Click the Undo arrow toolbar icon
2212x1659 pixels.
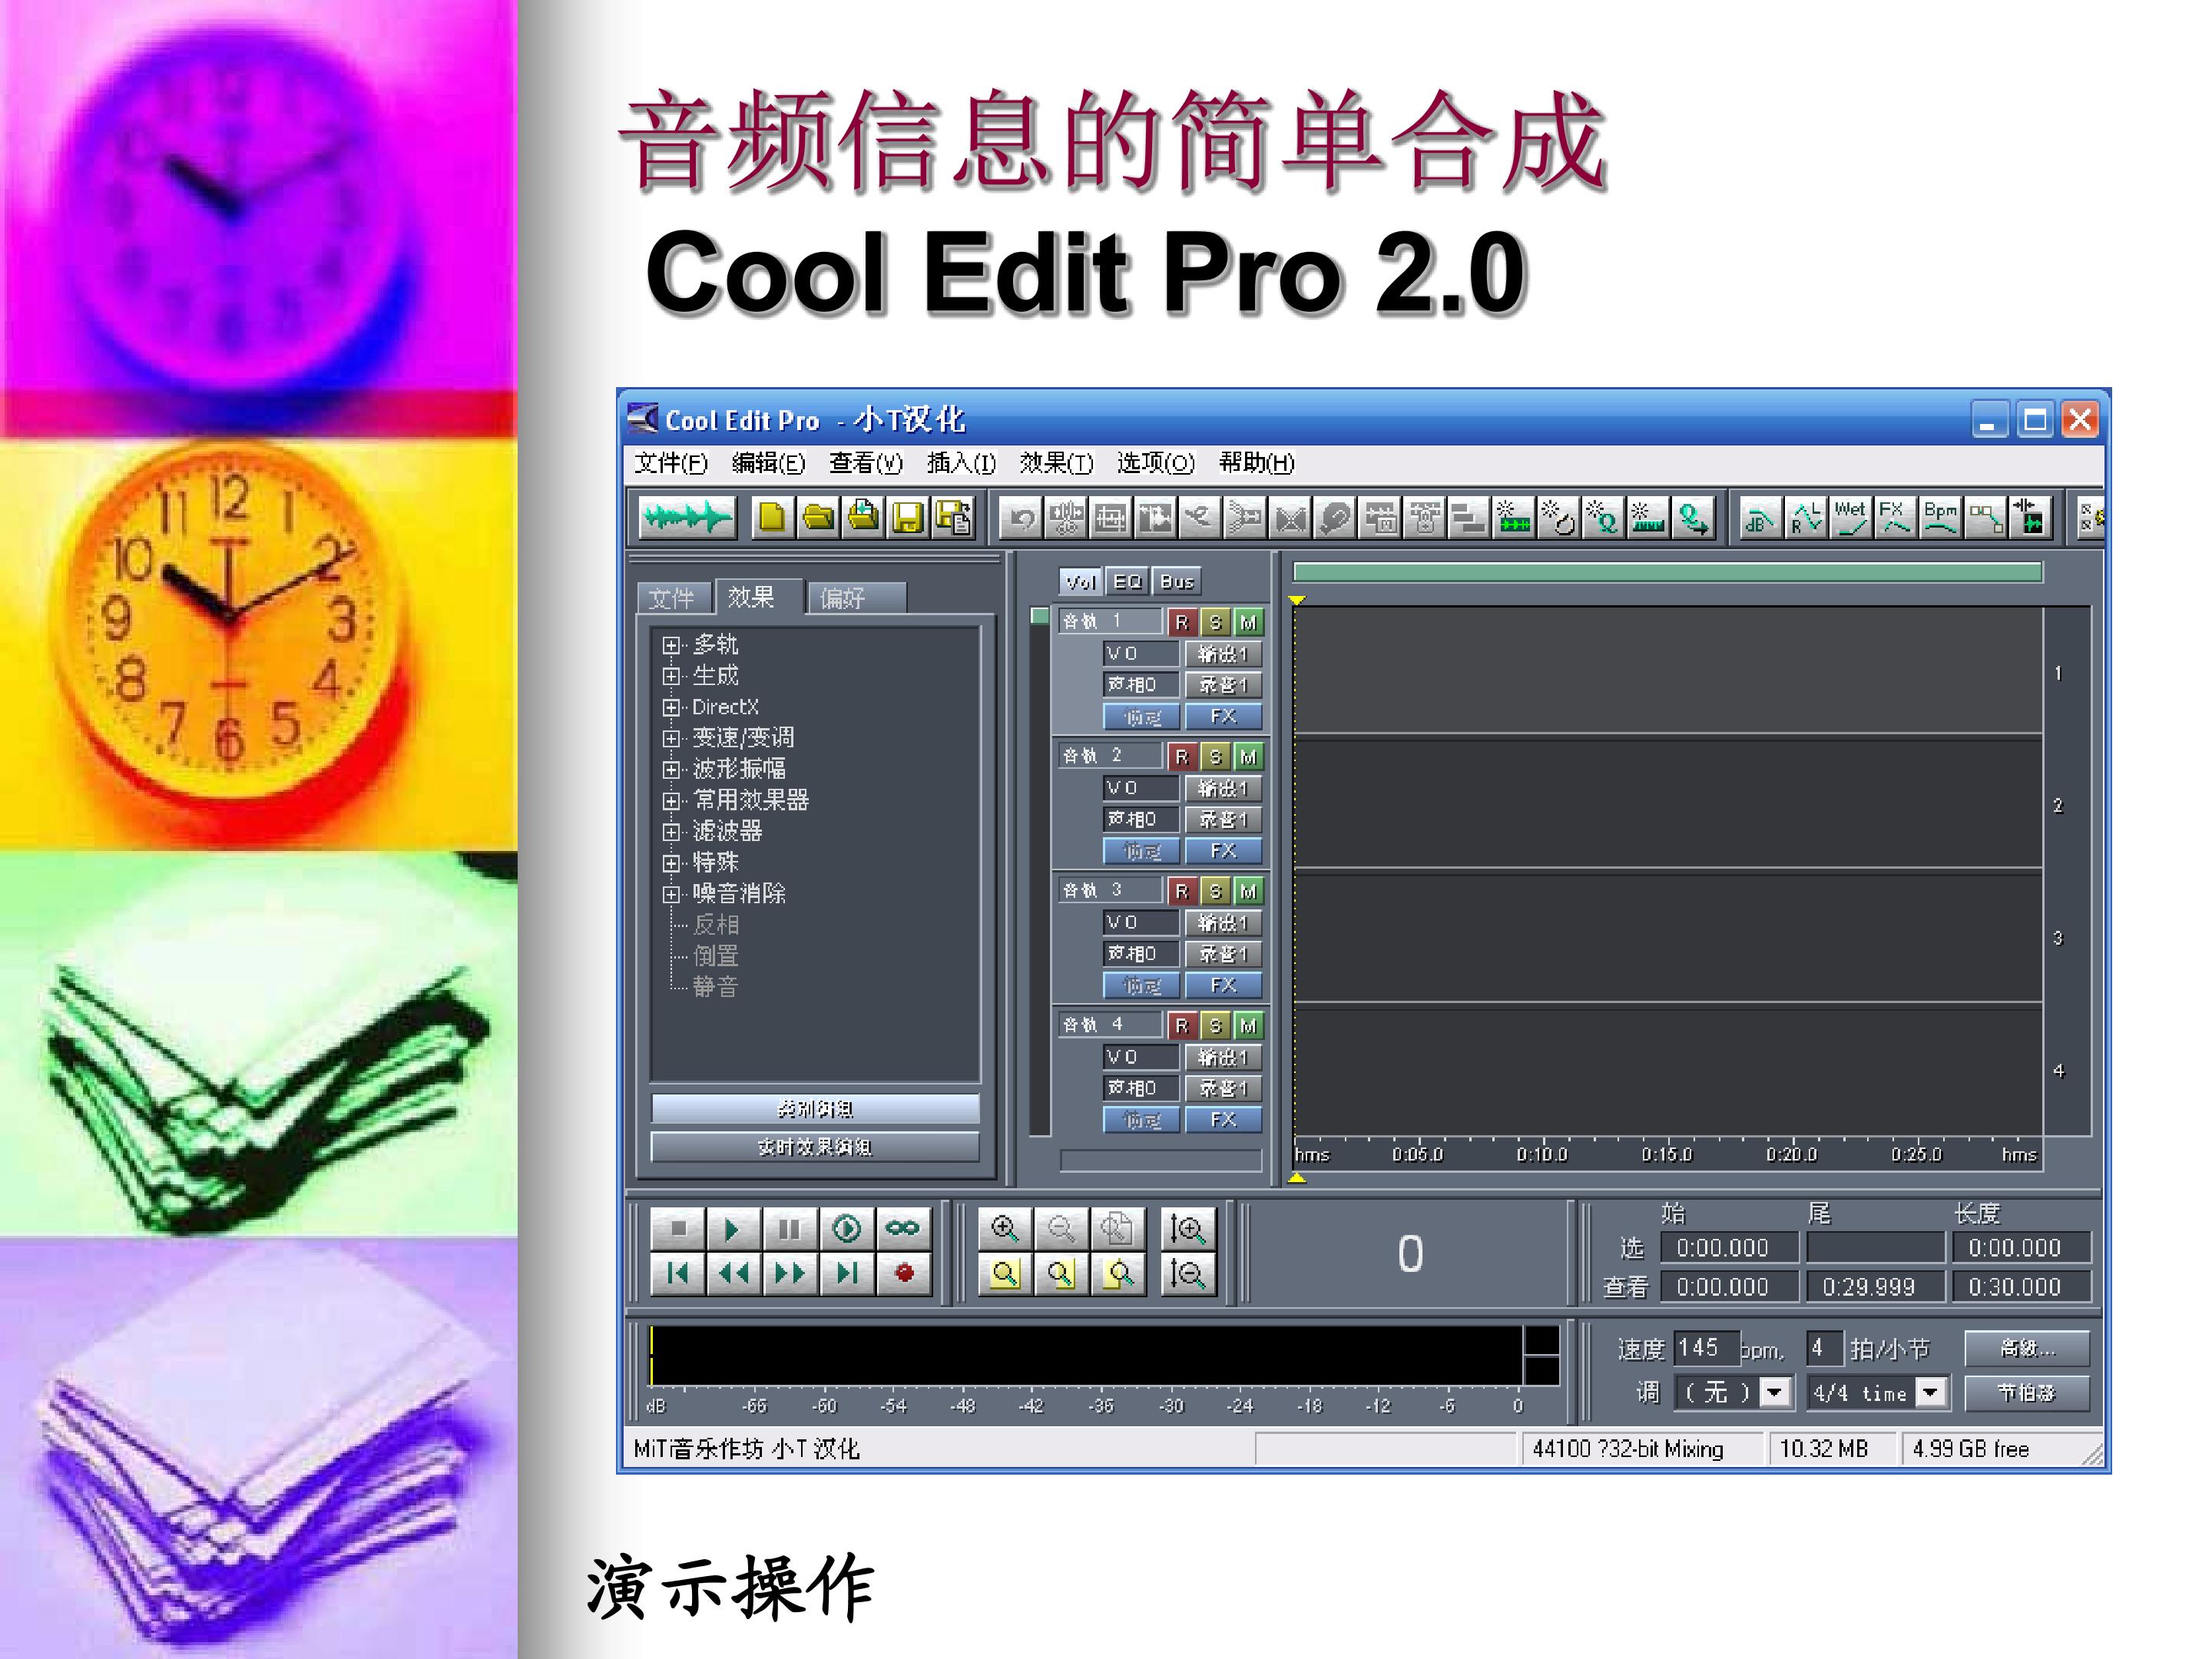(x=1021, y=517)
